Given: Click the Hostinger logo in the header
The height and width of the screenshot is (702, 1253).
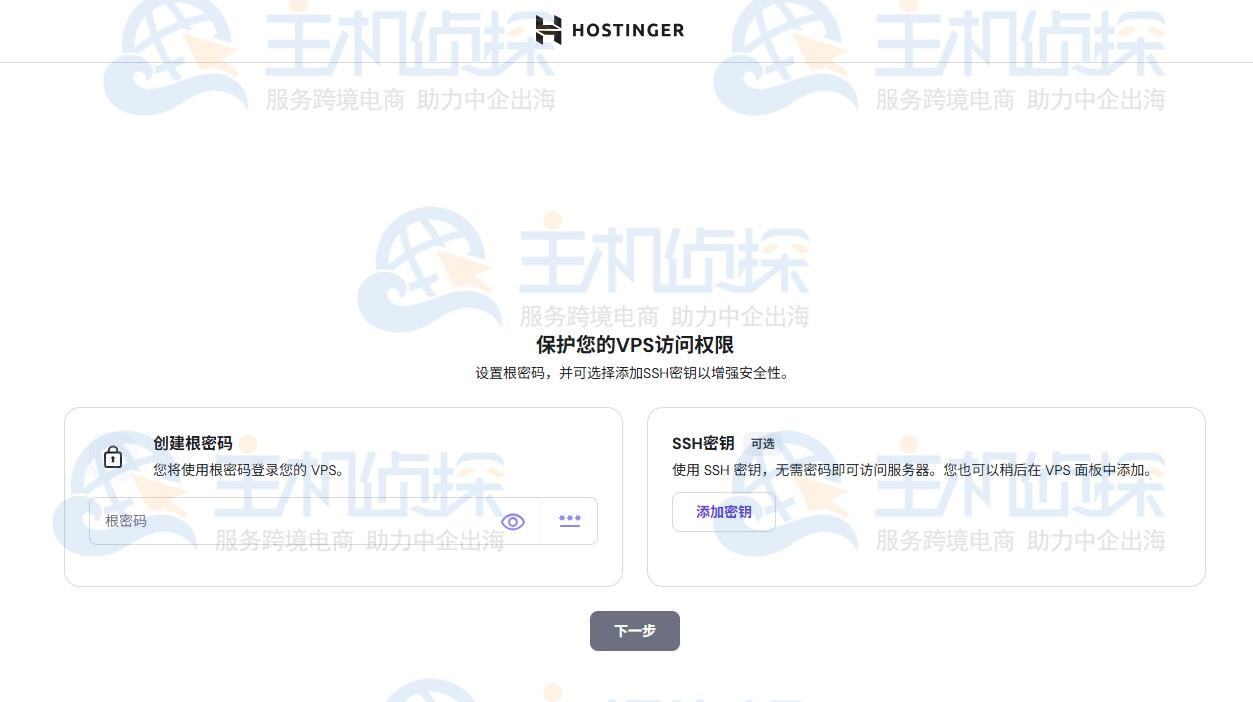Looking at the screenshot, I should [609, 30].
